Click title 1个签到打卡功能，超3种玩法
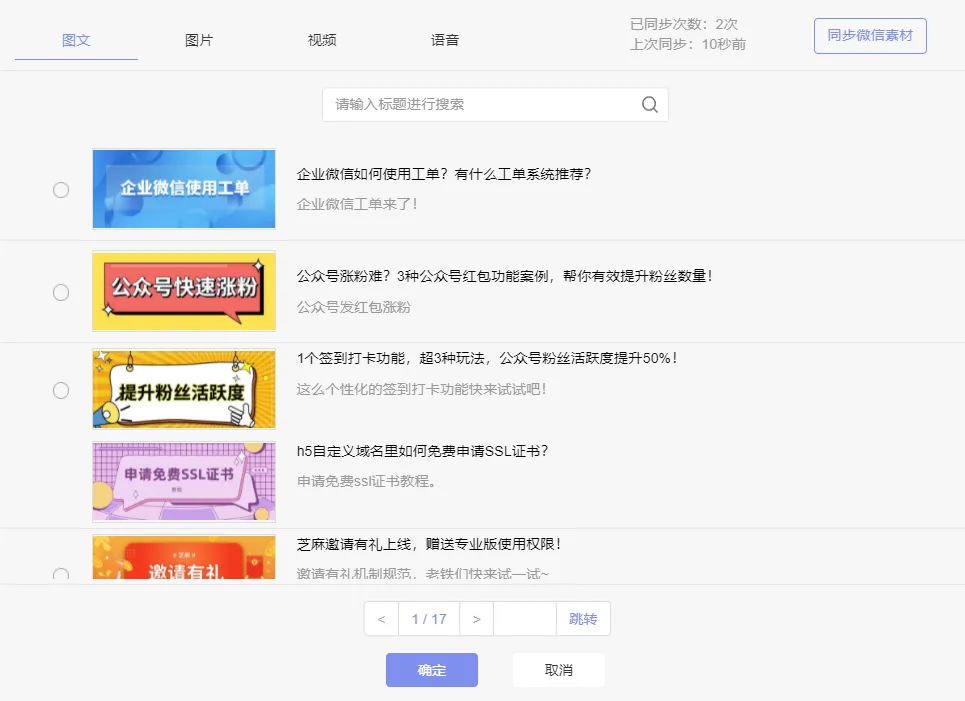 [x=487, y=358]
